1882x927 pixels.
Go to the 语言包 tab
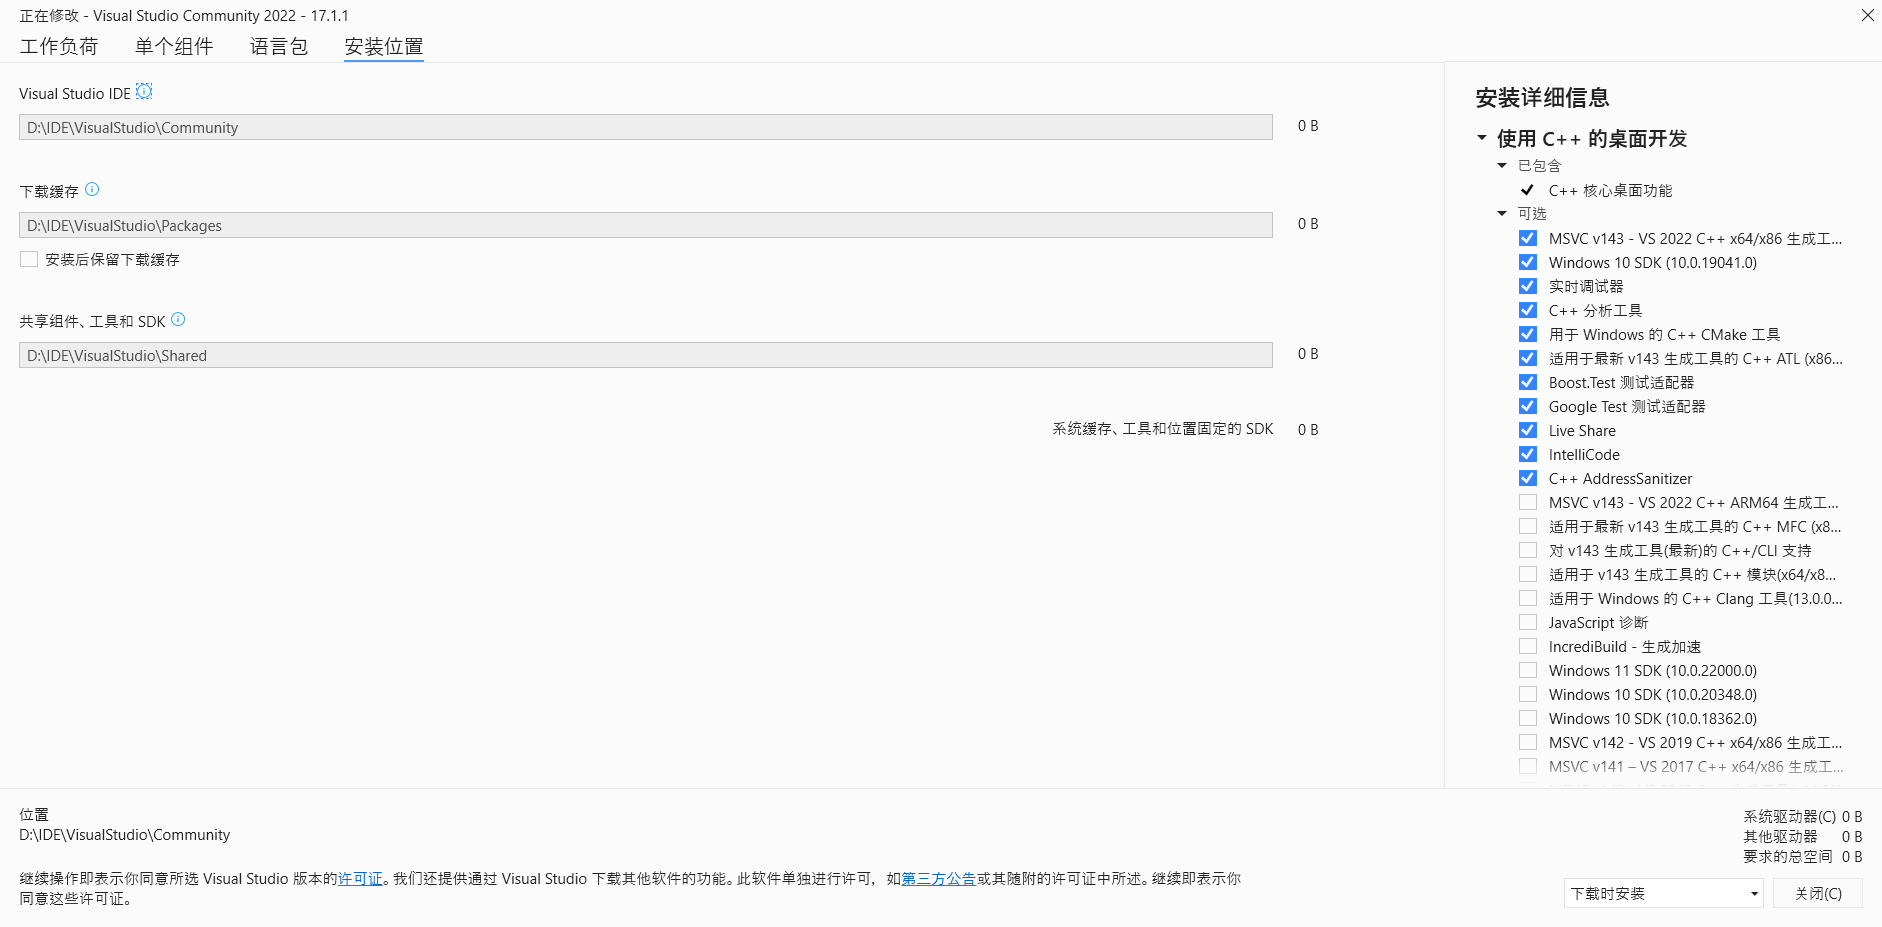click(x=279, y=46)
